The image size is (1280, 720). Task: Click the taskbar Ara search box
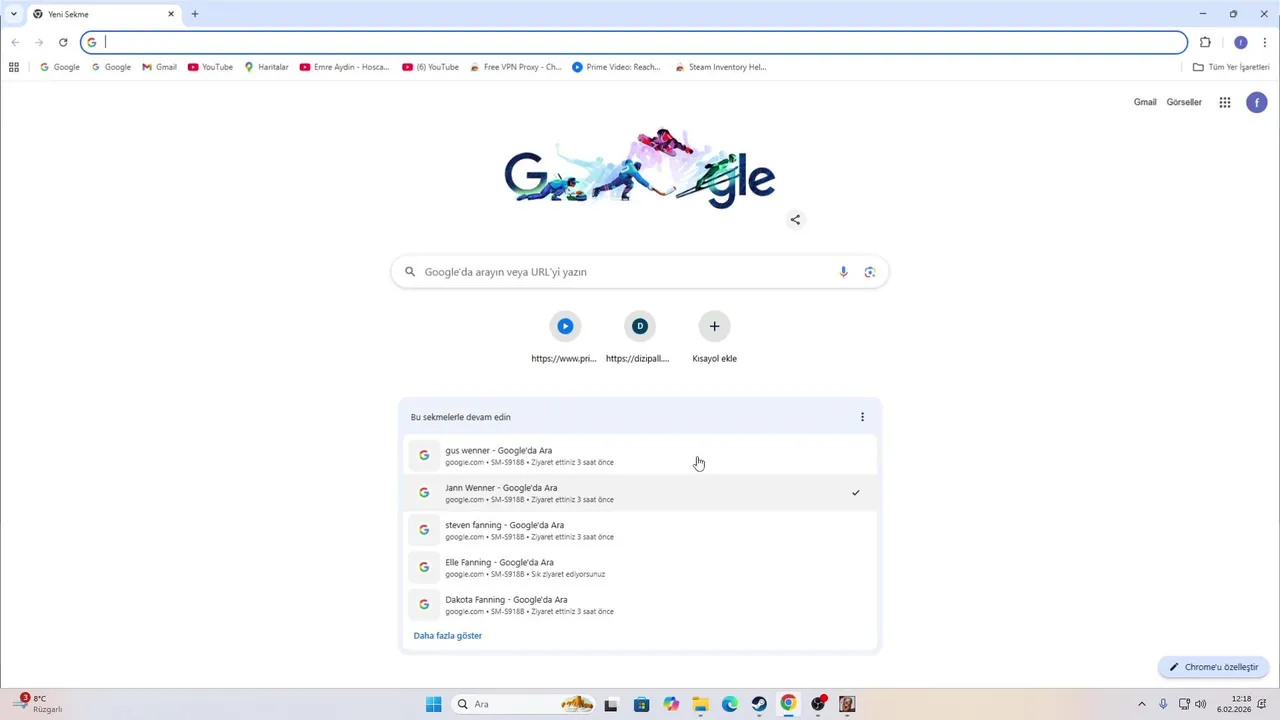pyautogui.click(x=523, y=704)
